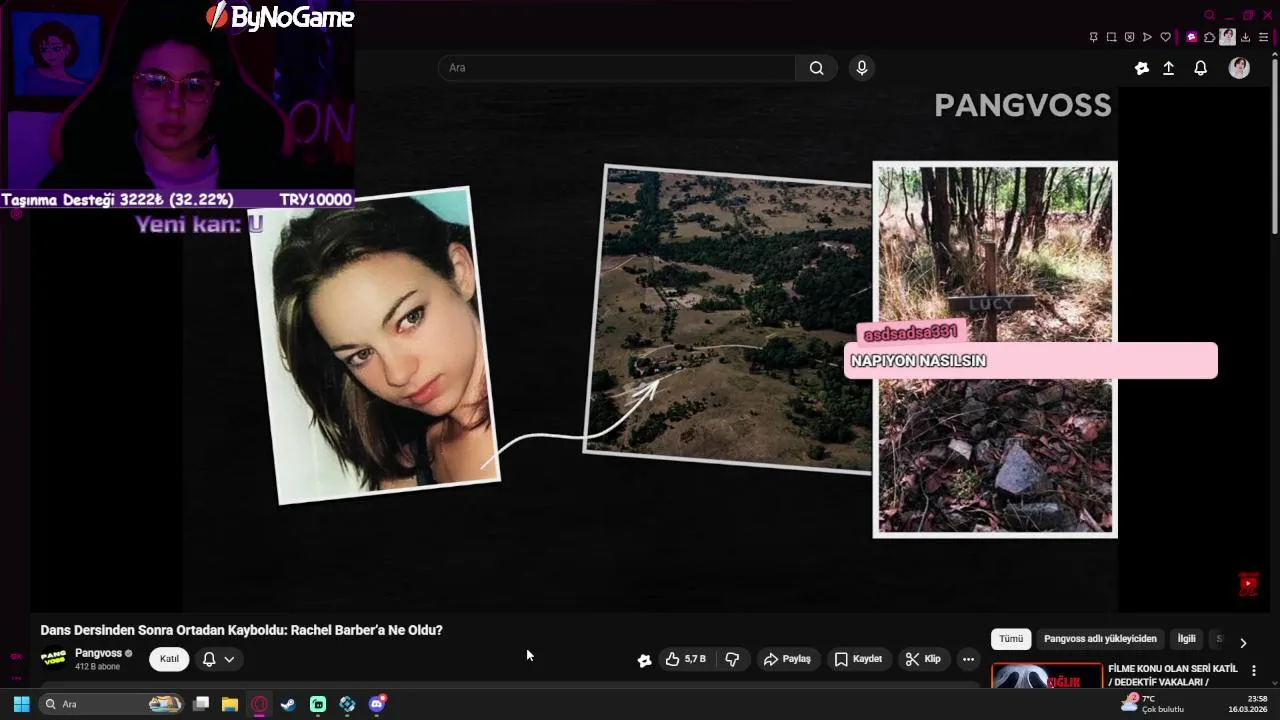Click the Paylaş share button

tap(787, 659)
